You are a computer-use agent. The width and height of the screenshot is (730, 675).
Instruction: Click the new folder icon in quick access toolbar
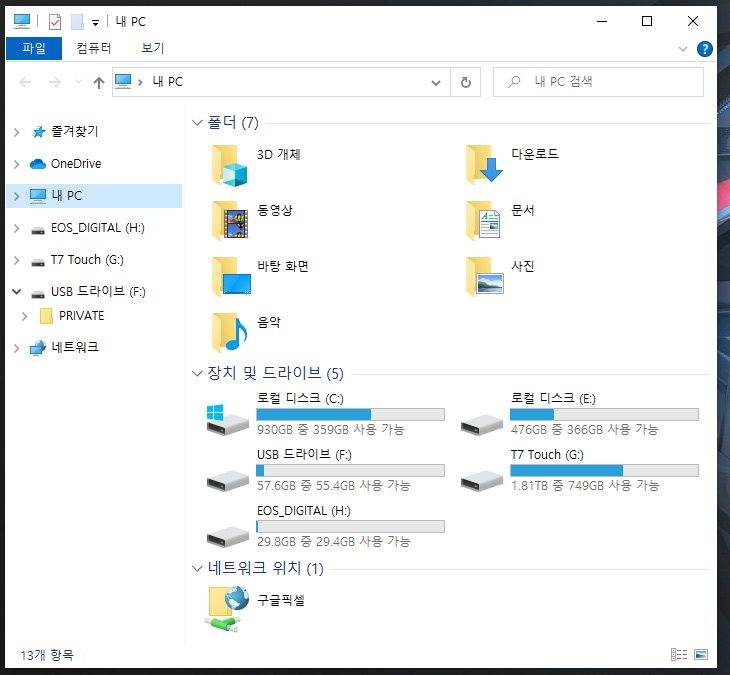click(77, 21)
